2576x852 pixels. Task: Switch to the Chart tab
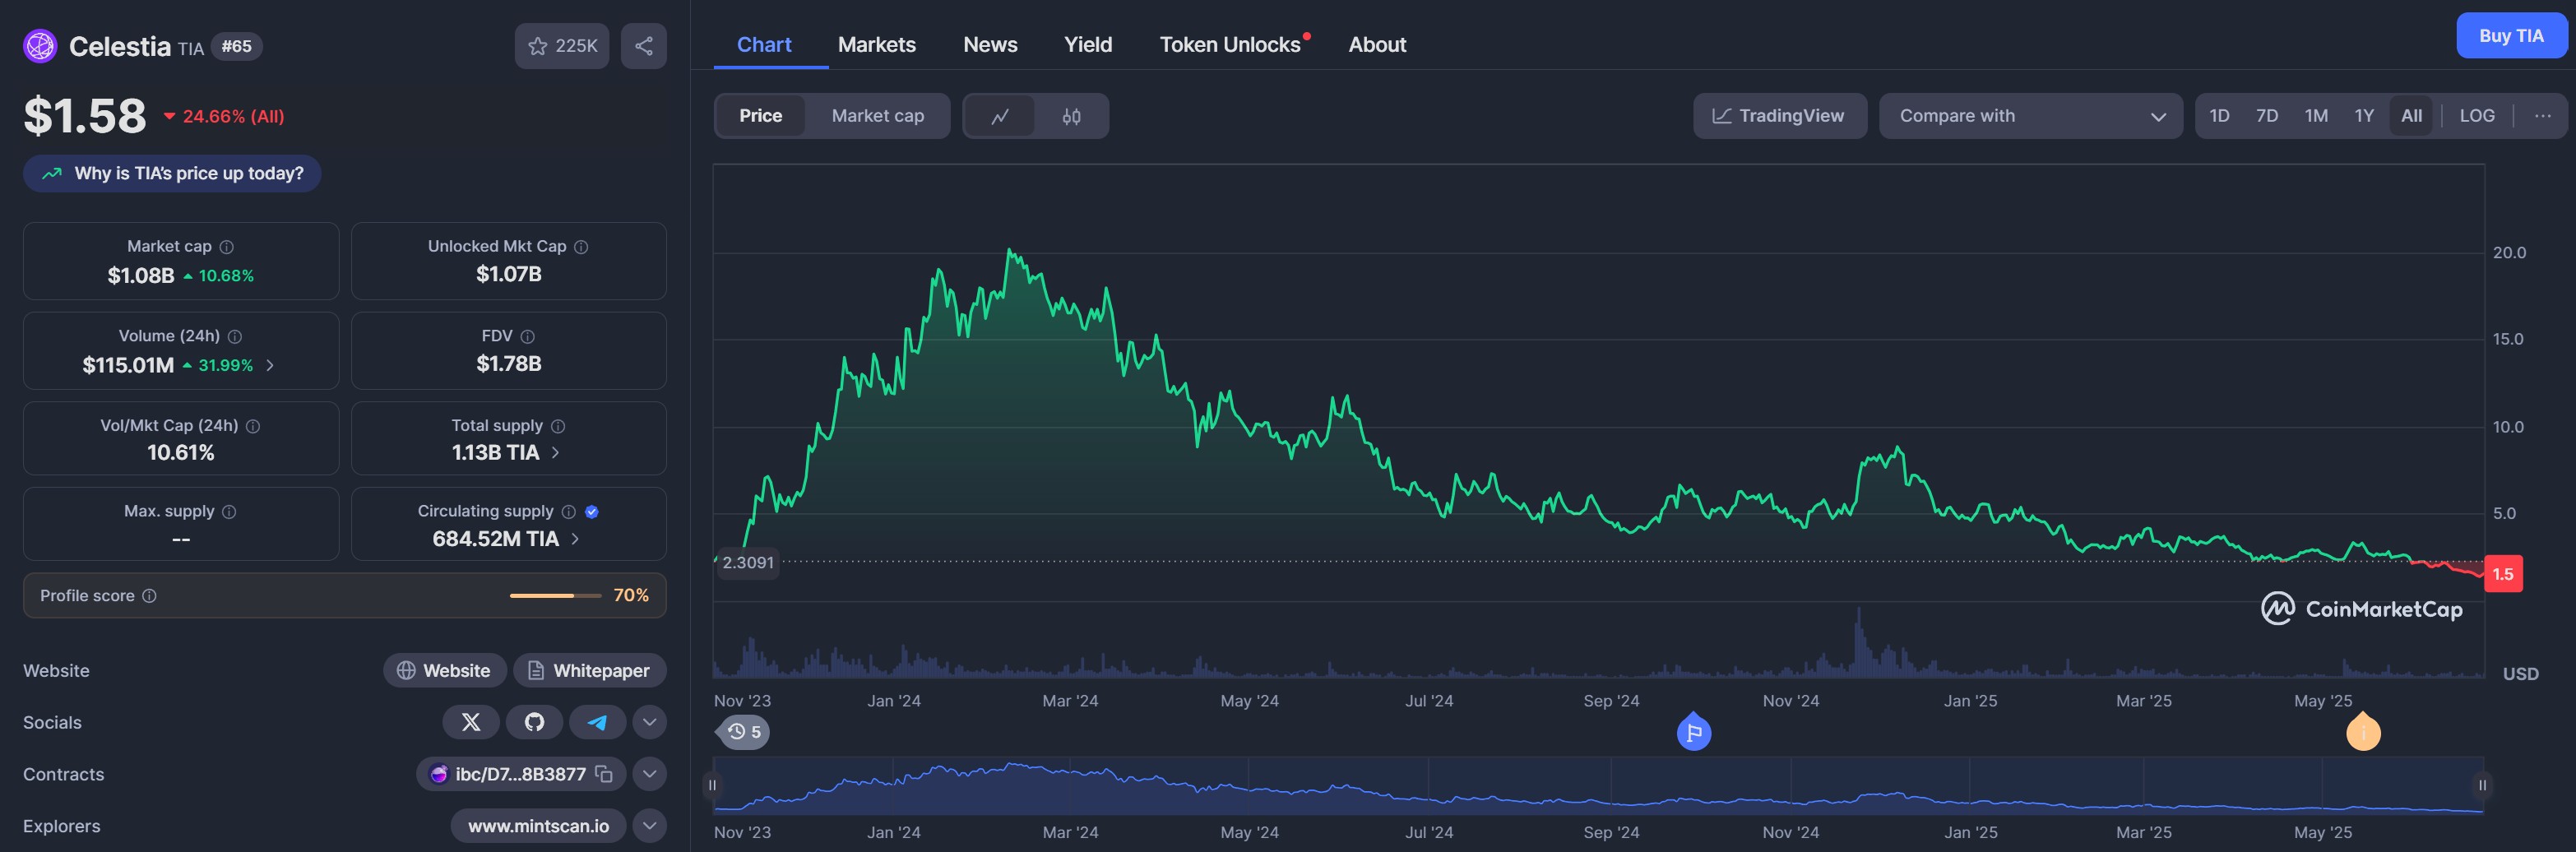click(x=764, y=45)
